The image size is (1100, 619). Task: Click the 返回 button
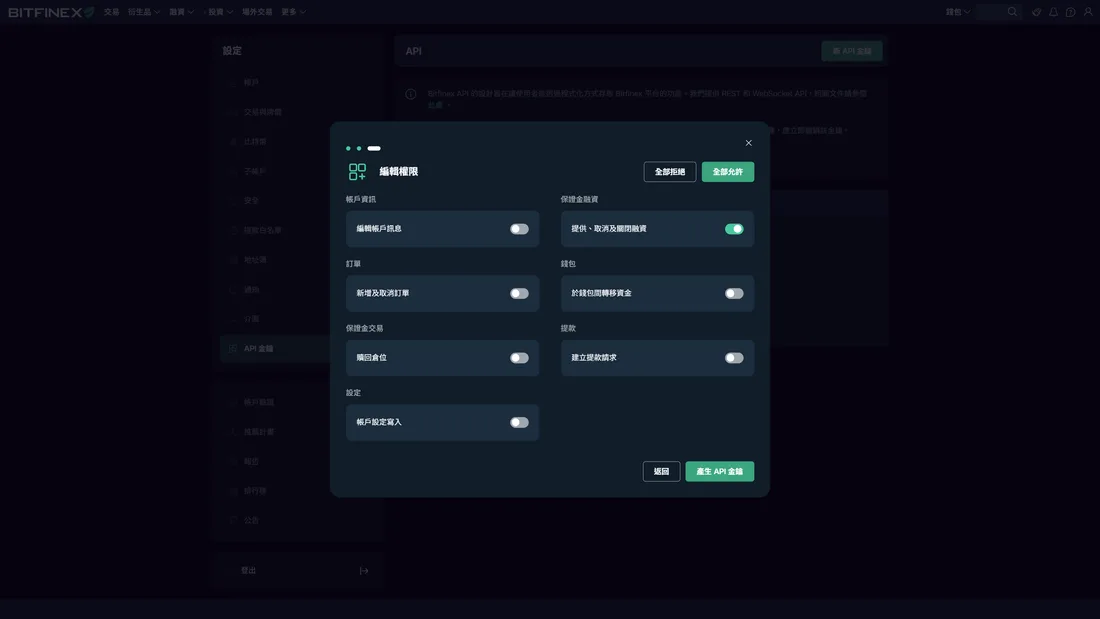pyautogui.click(x=662, y=472)
